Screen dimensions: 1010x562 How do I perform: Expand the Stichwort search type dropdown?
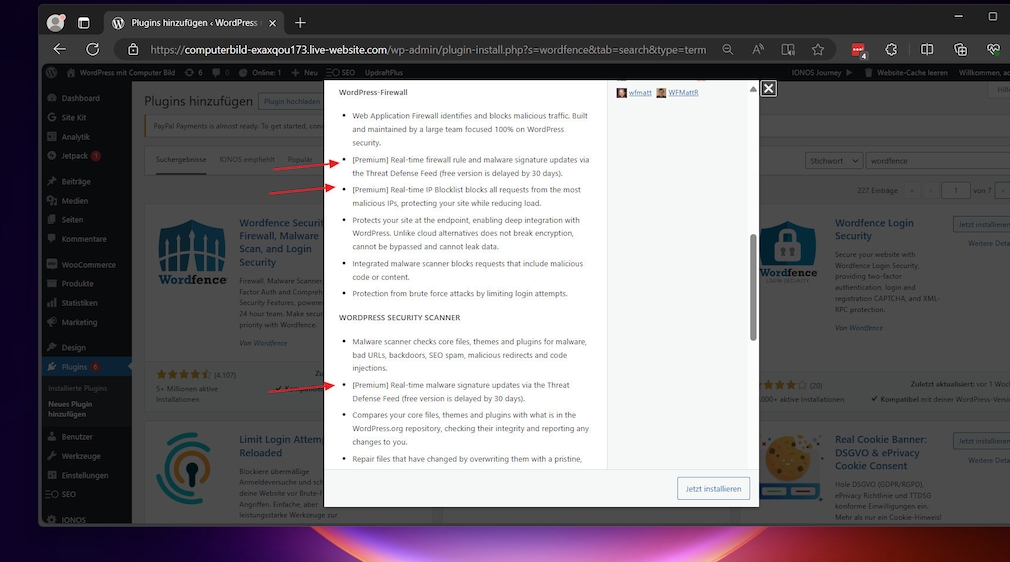834,161
